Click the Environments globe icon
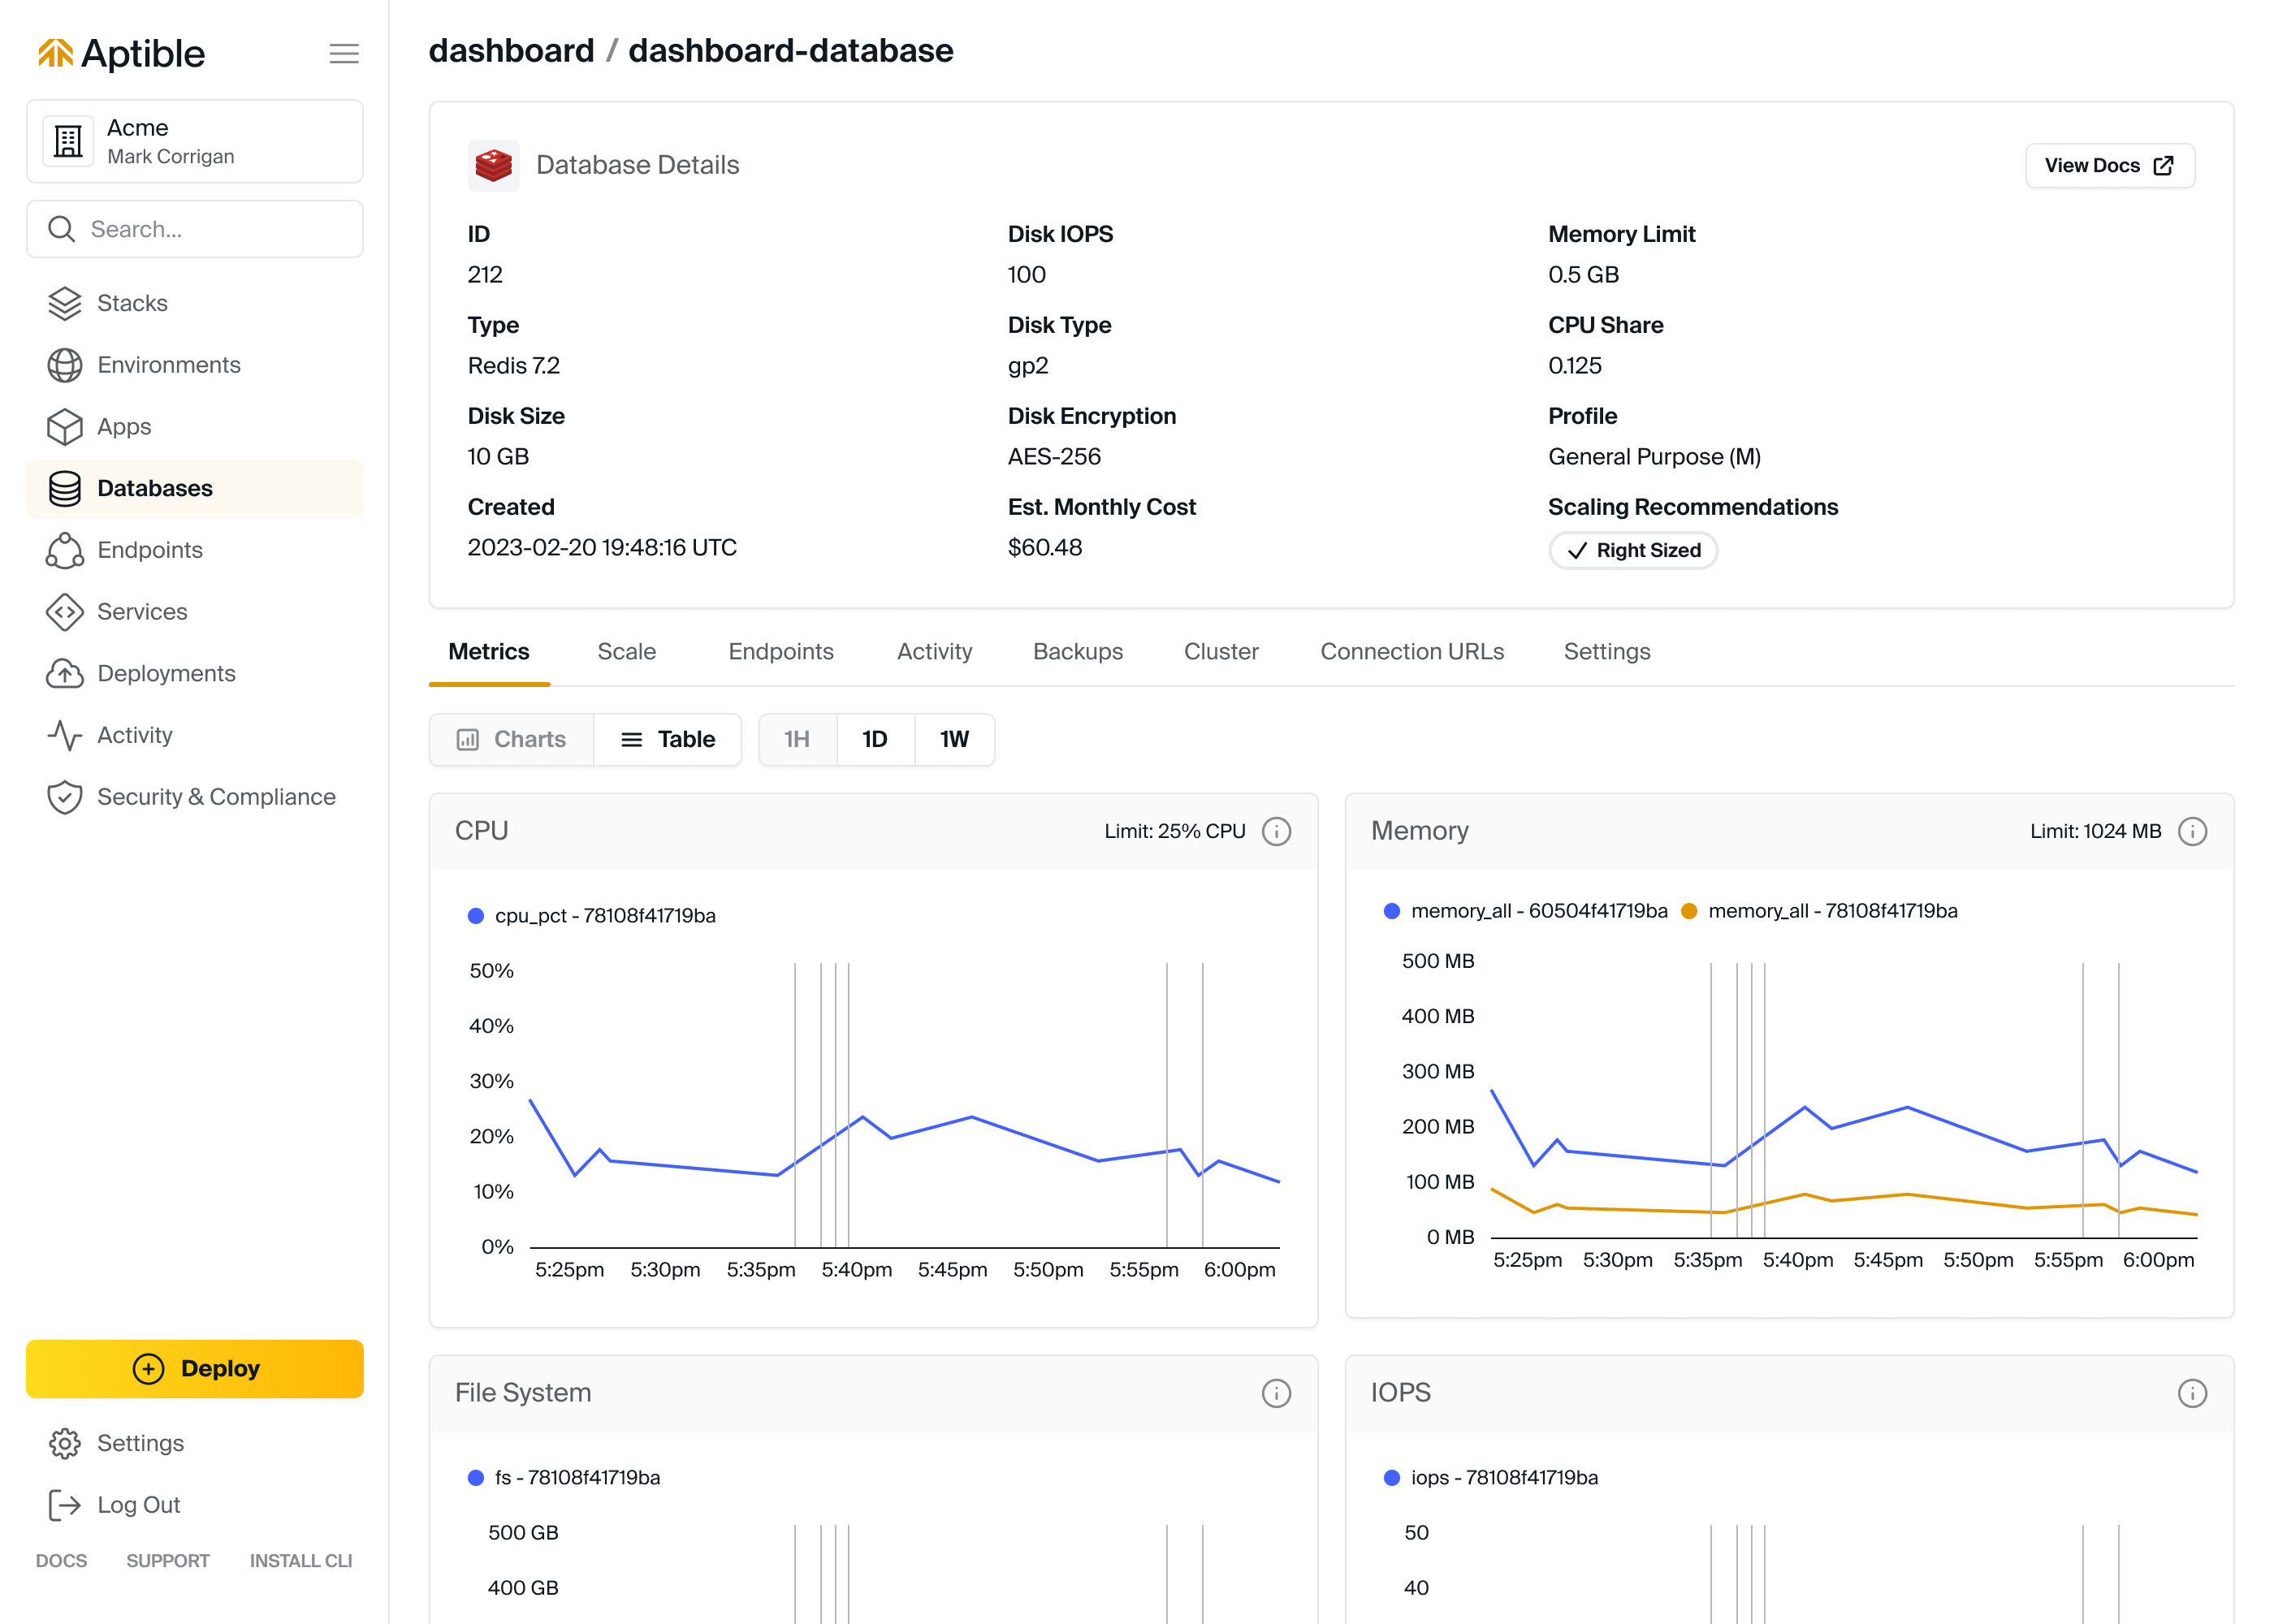The image size is (2274, 1624). 65,365
